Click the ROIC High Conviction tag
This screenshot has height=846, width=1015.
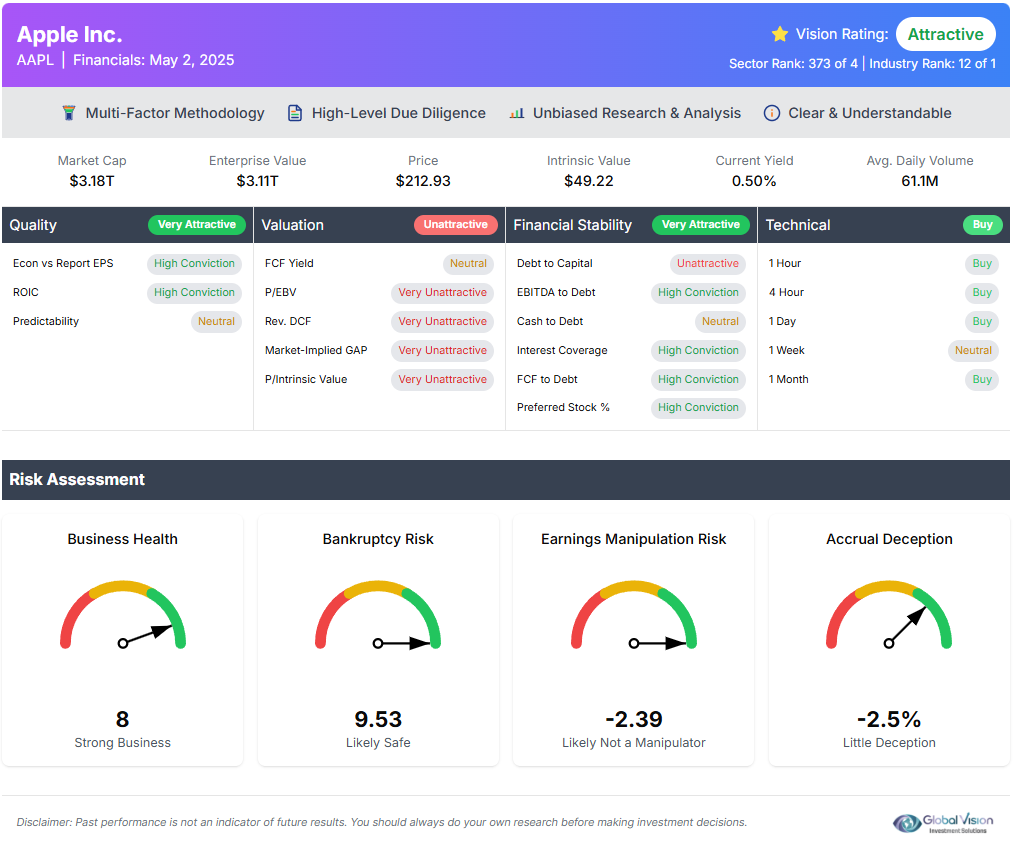194,293
